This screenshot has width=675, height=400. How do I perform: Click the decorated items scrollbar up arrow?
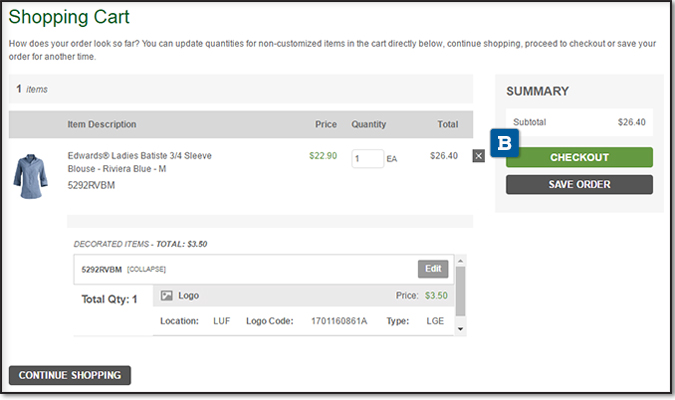(x=460, y=260)
